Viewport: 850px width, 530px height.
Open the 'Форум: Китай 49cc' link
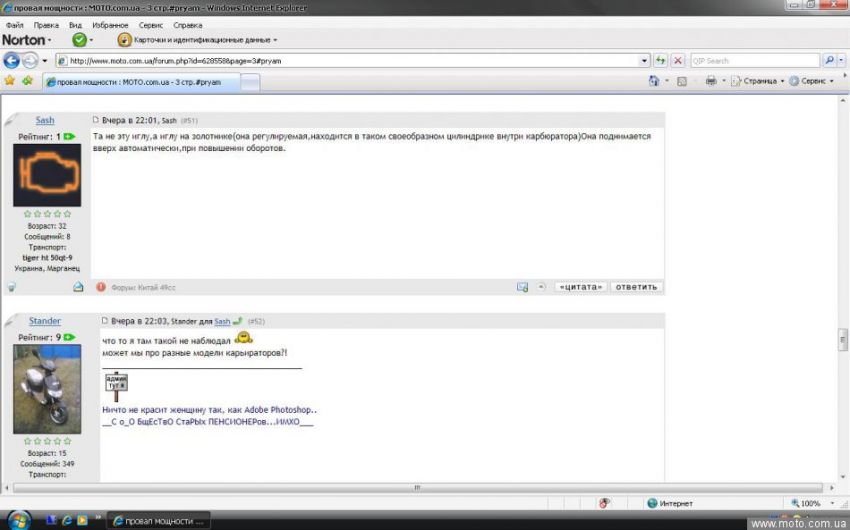[x=143, y=287]
